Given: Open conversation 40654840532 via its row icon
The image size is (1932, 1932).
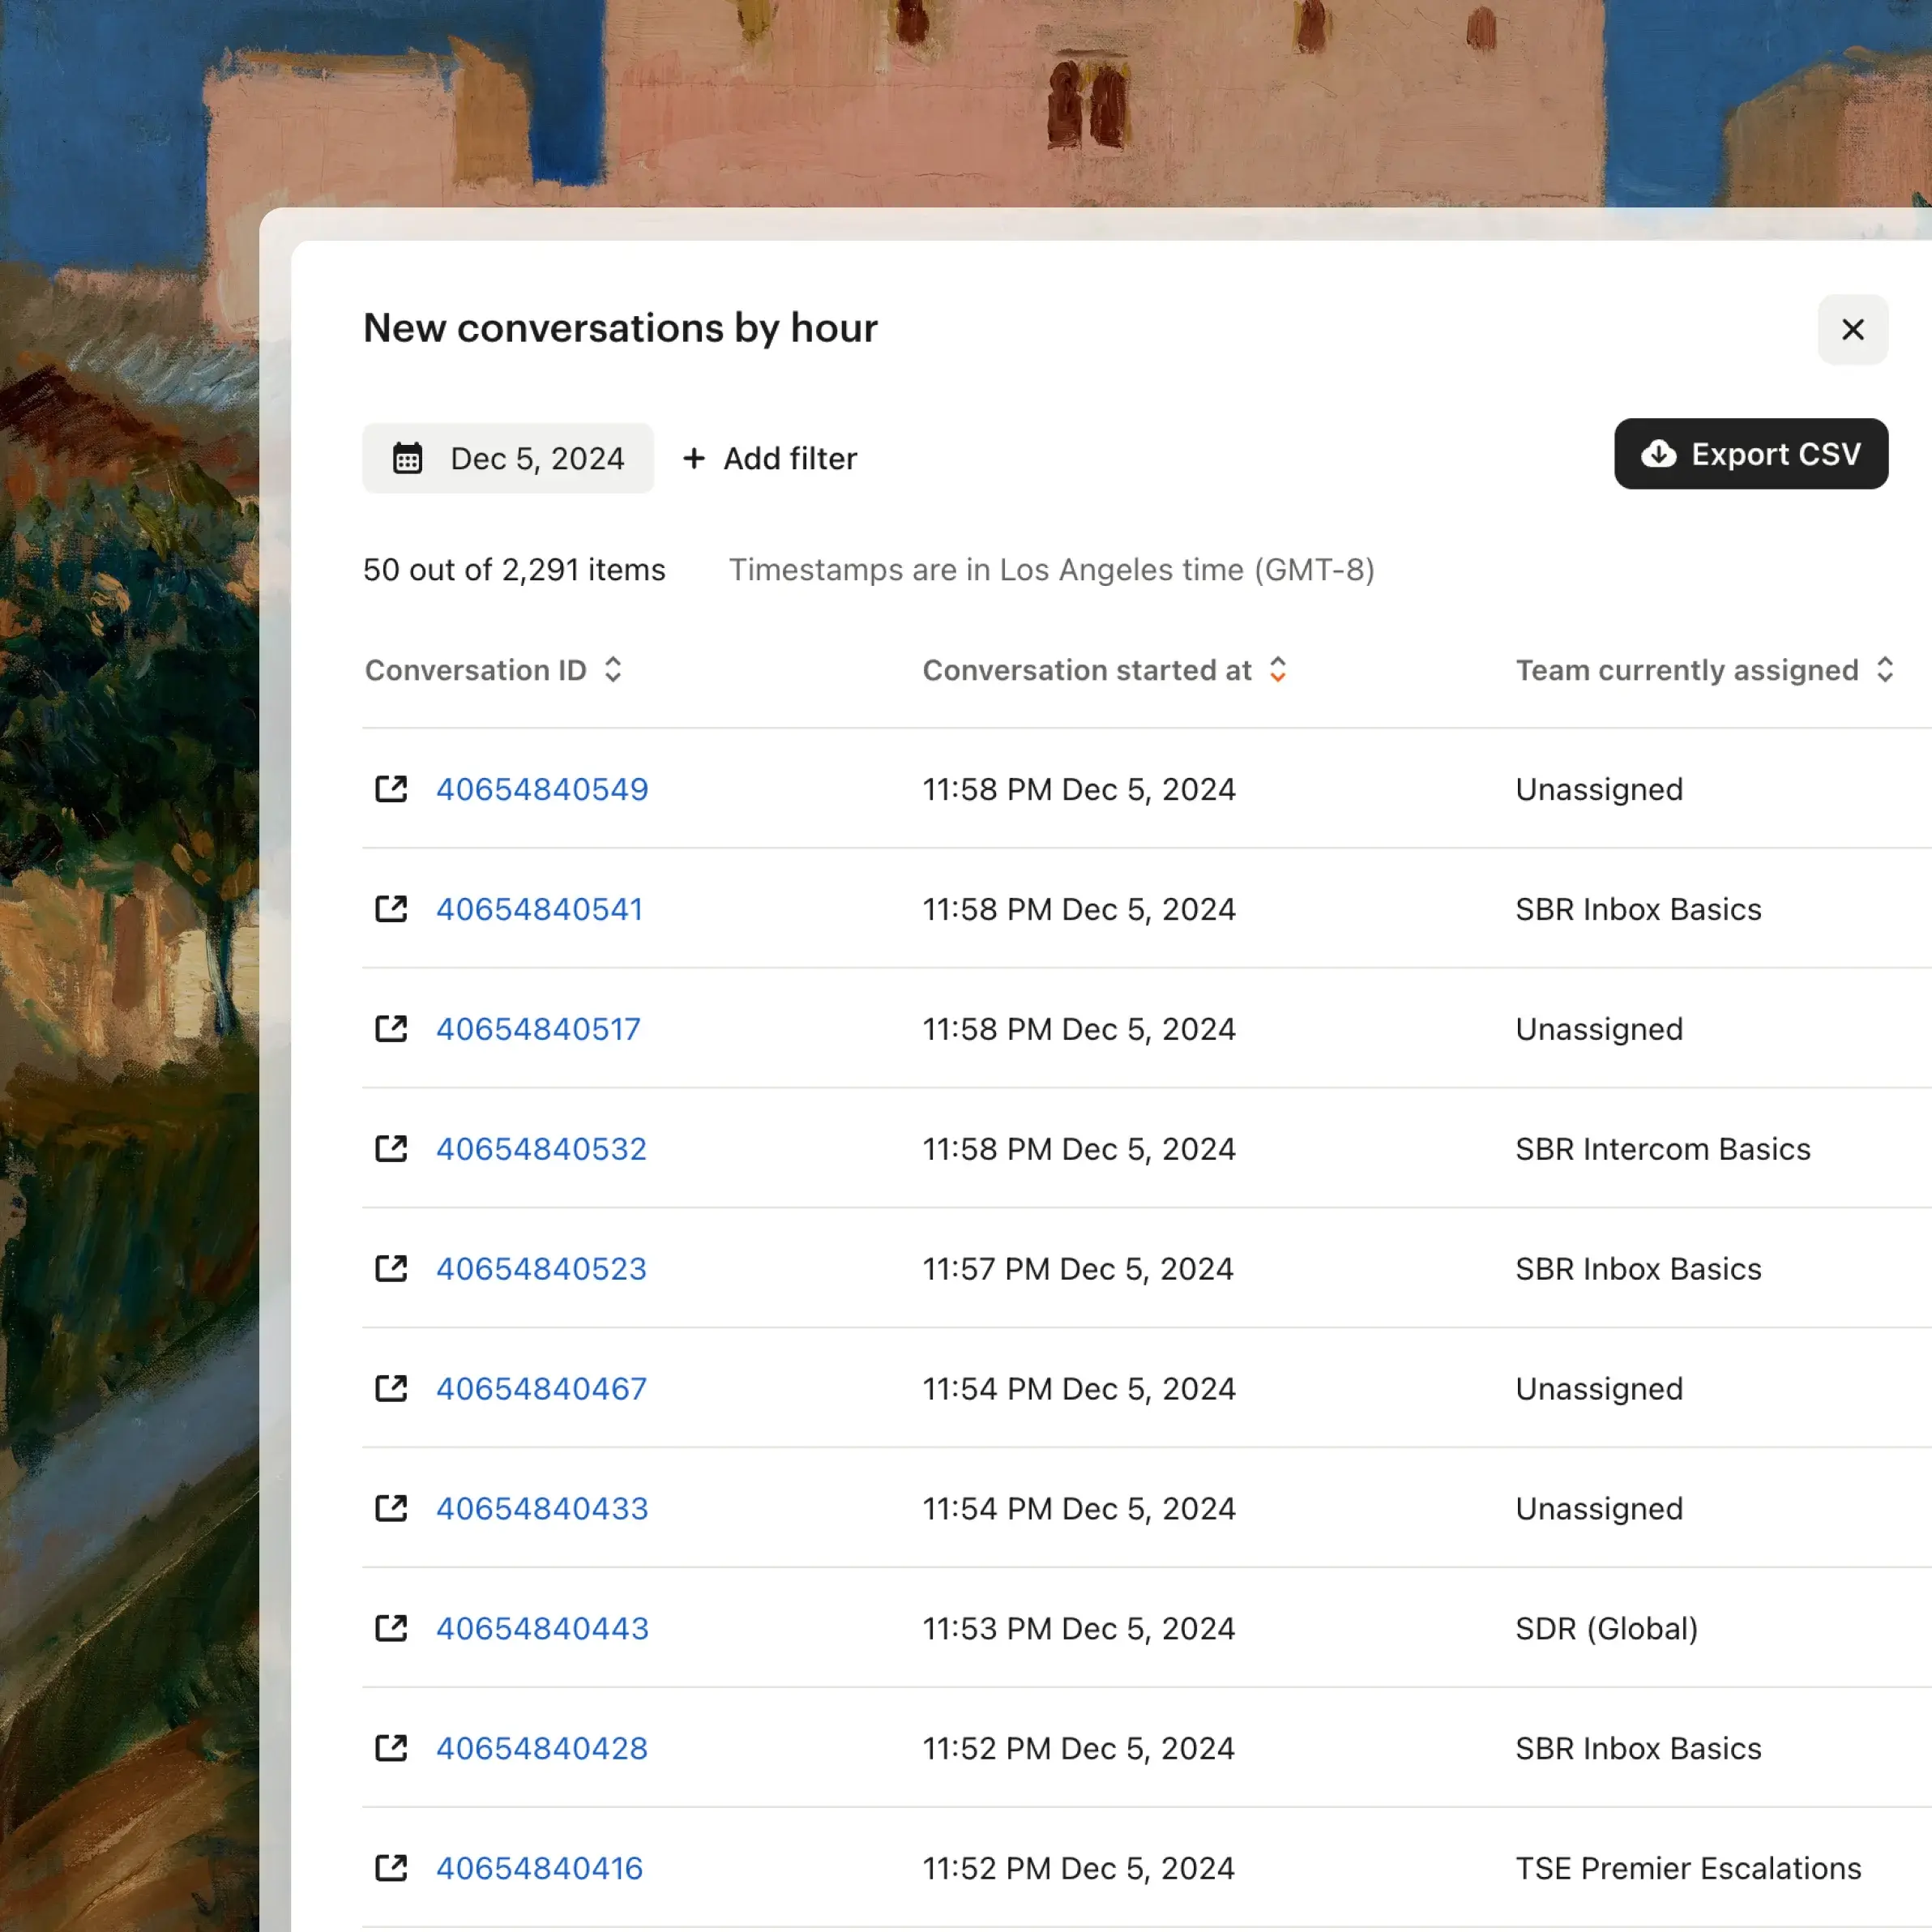Looking at the screenshot, I should [x=391, y=1149].
